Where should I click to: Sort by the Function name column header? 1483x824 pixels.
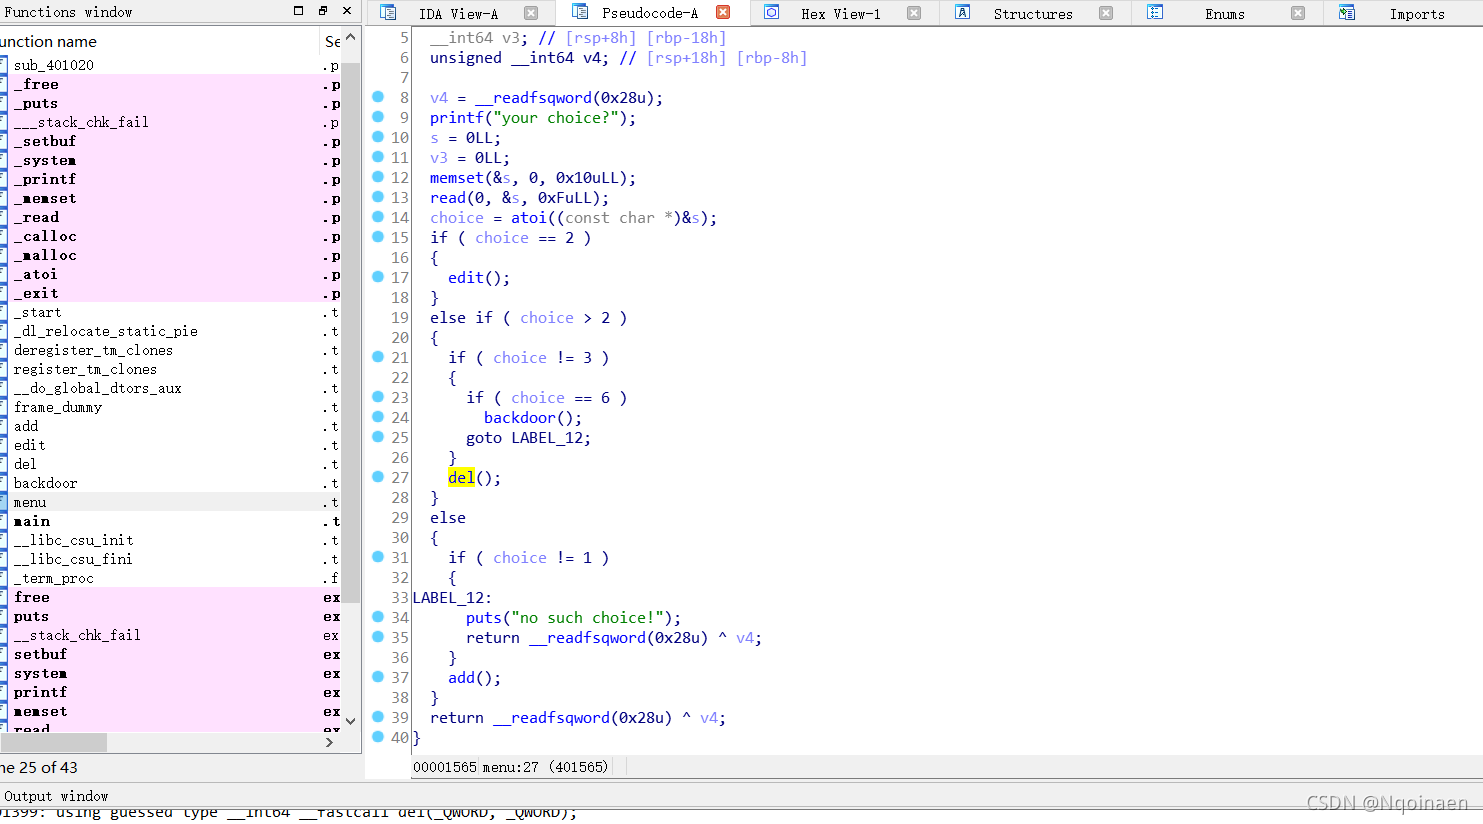[158, 41]
